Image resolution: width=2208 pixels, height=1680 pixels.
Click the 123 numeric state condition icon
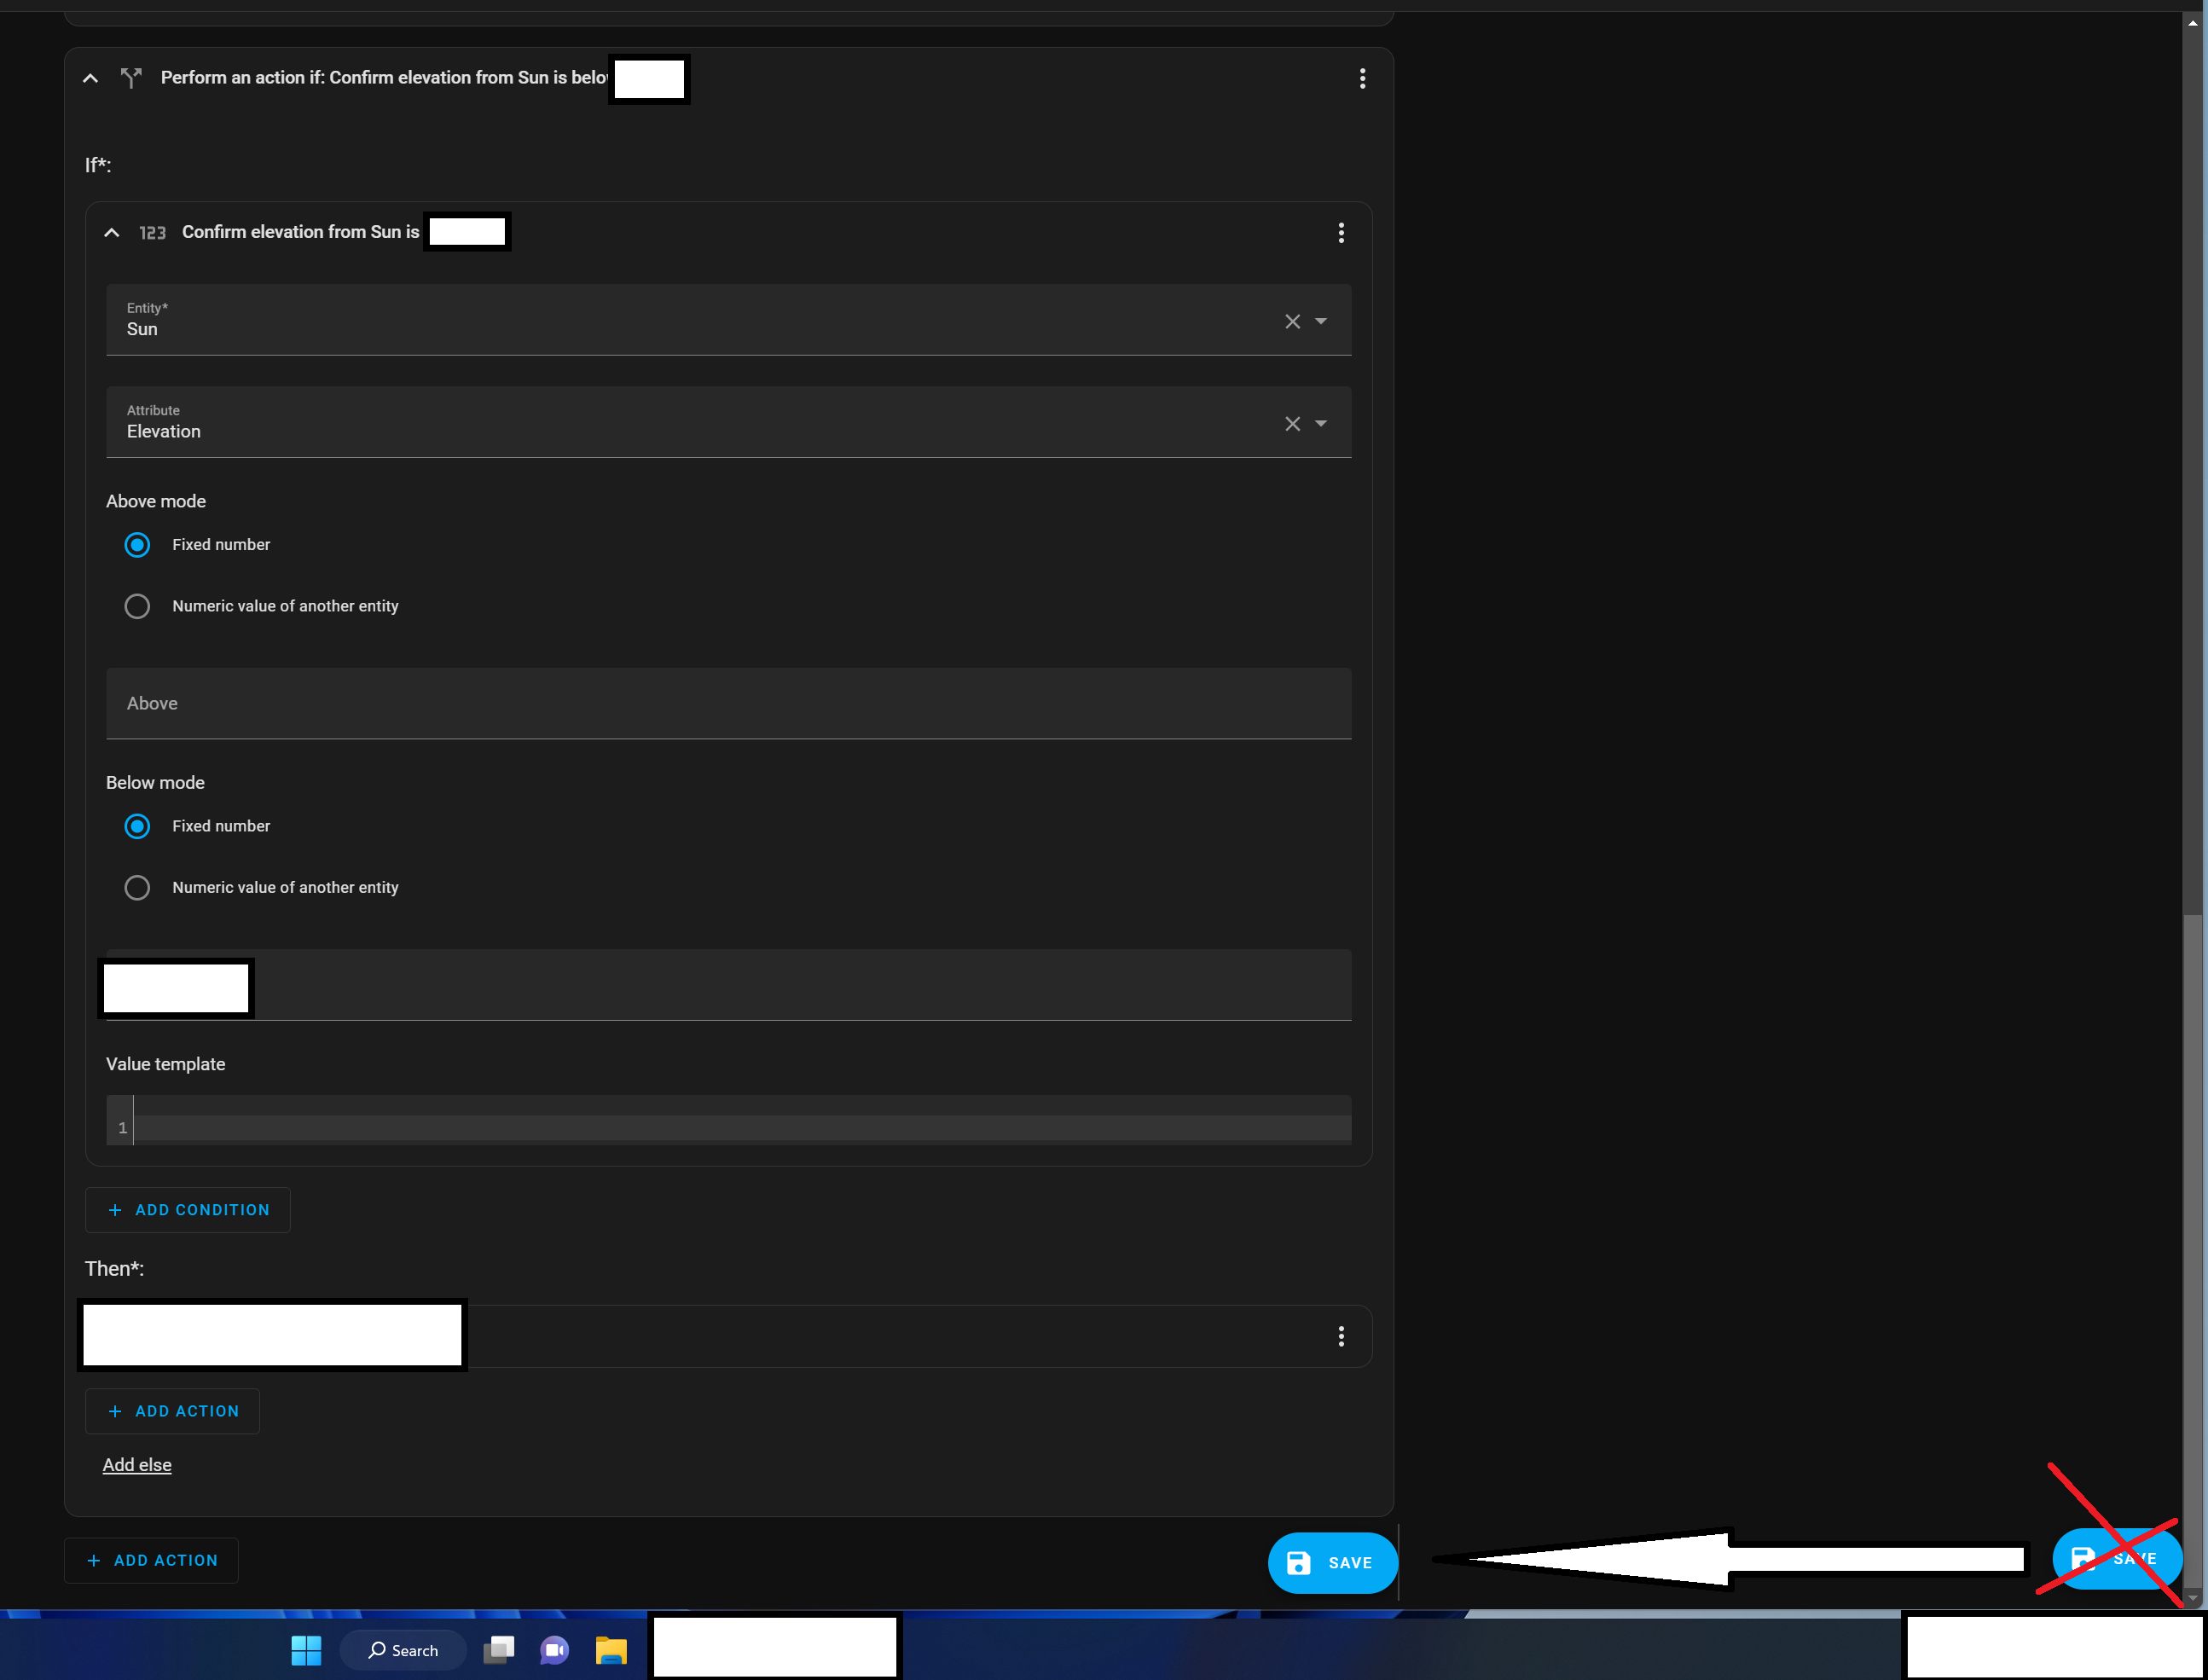(152, 232)
